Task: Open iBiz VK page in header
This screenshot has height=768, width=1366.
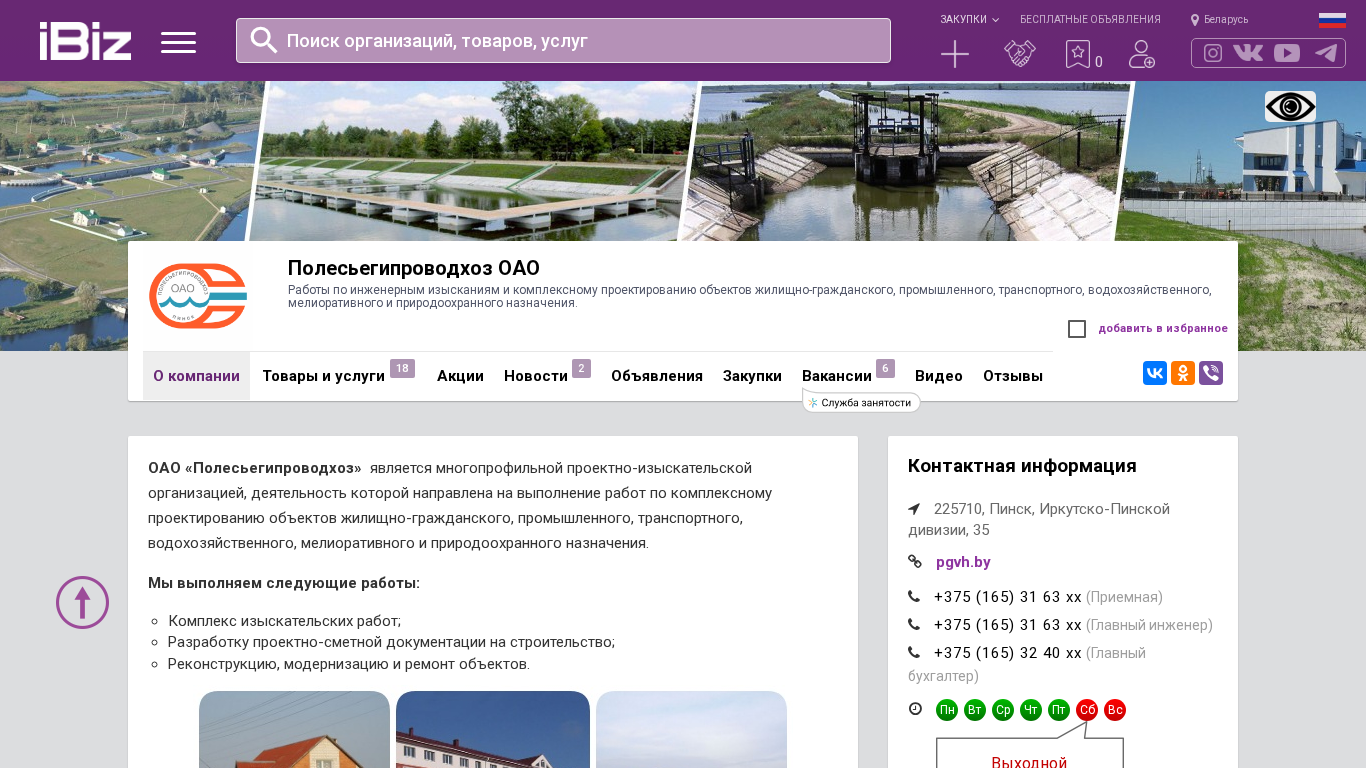Action: pos(1248,53)
